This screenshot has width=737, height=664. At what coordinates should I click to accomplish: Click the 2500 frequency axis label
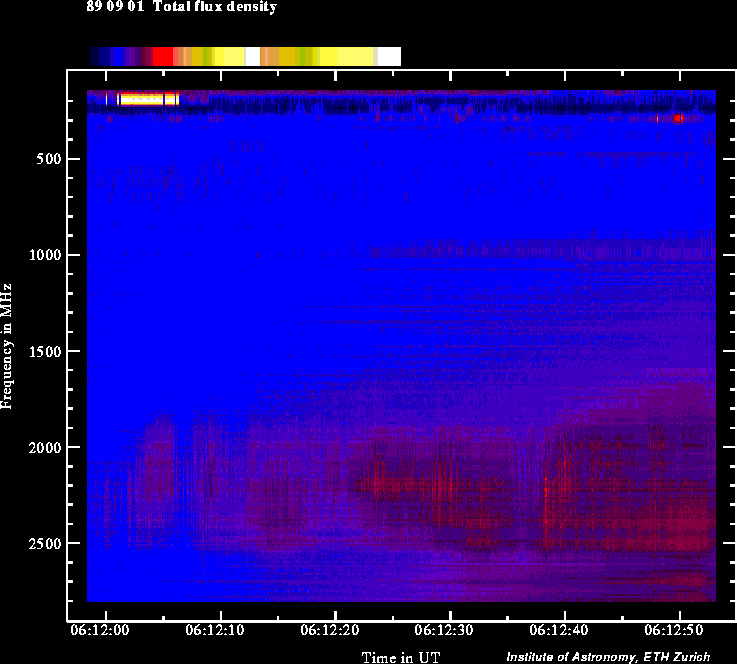(45, 543)
